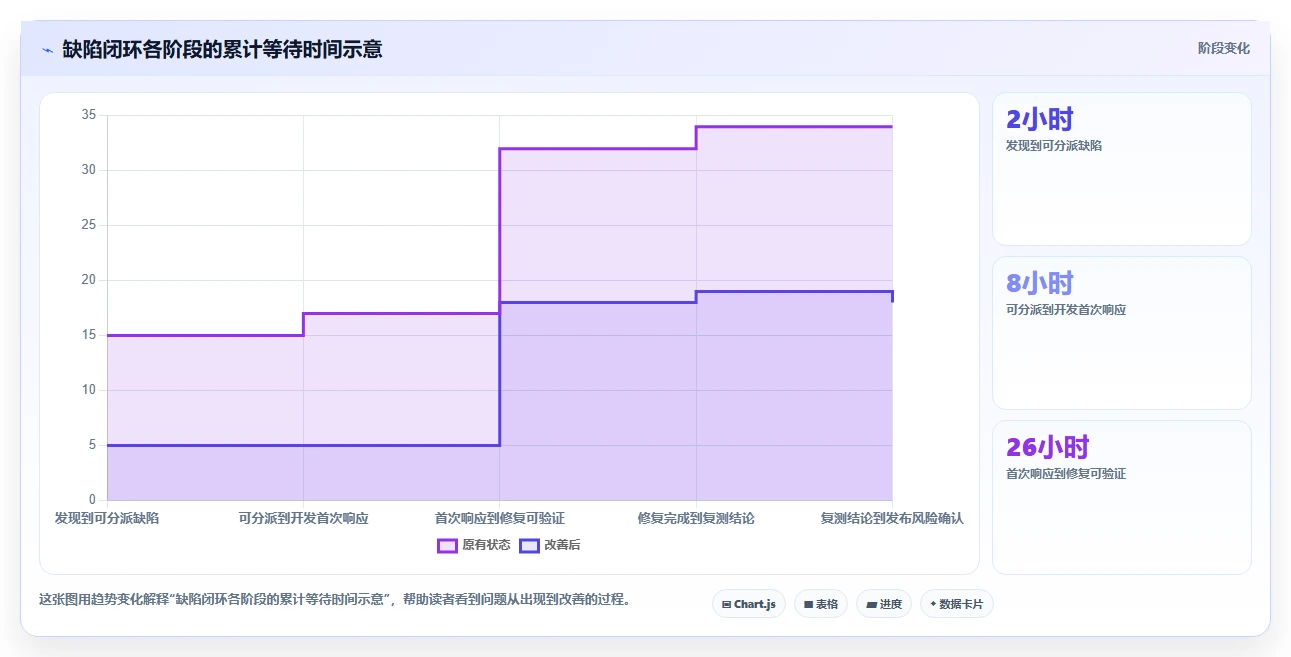The image size is (1291, 657).
Task: Click the title 缺陷闭环各阶段的累计等待时间示意
Action: [x=222, y=49]
